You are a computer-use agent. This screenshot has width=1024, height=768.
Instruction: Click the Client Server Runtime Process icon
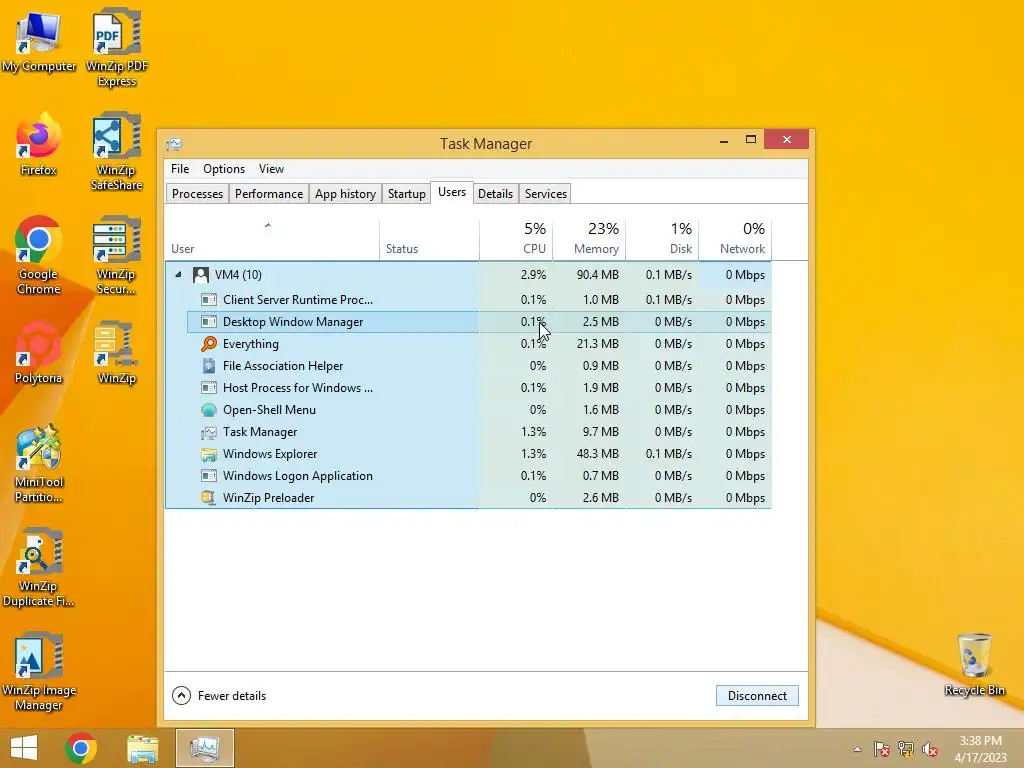pyautogui.click(x=208, y=300)
